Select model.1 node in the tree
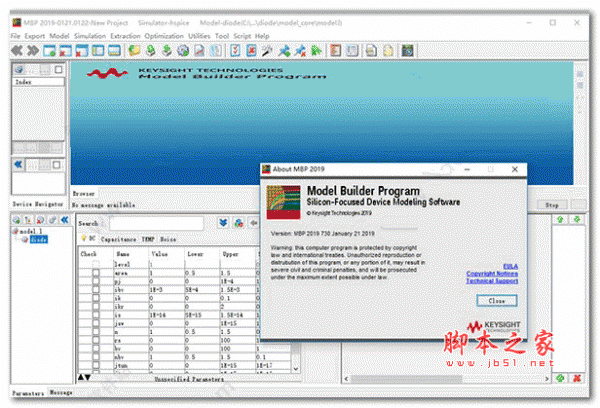600x408 pixels. point(31,231)
